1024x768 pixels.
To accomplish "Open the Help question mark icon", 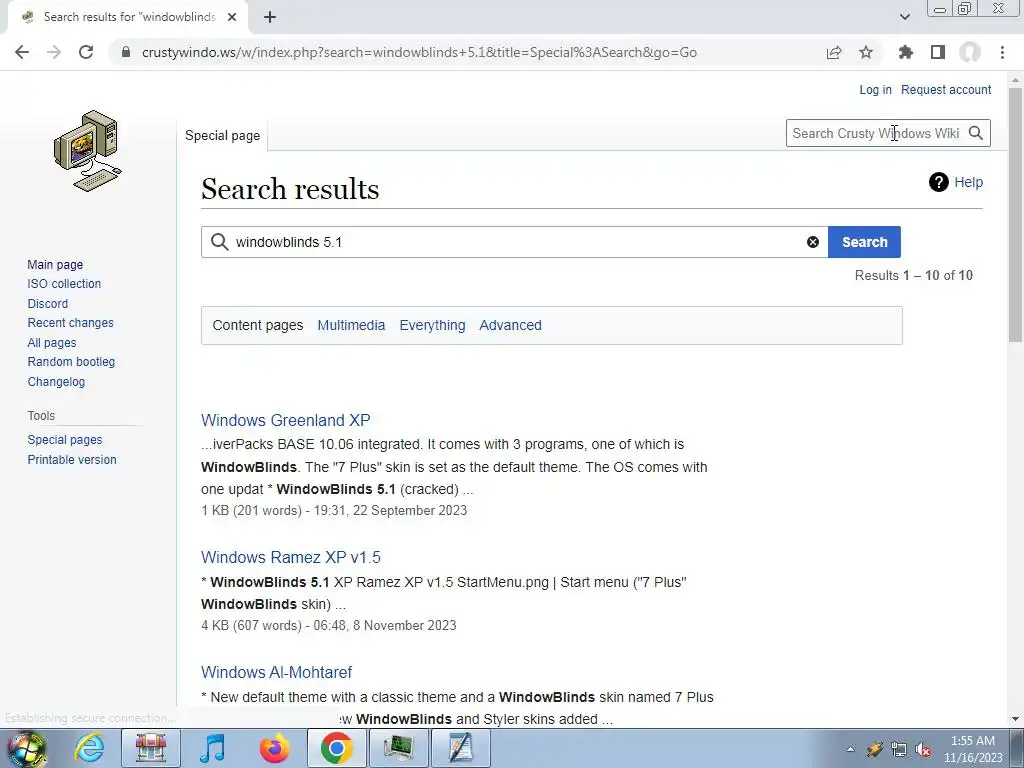I will [x=938, y=182].
